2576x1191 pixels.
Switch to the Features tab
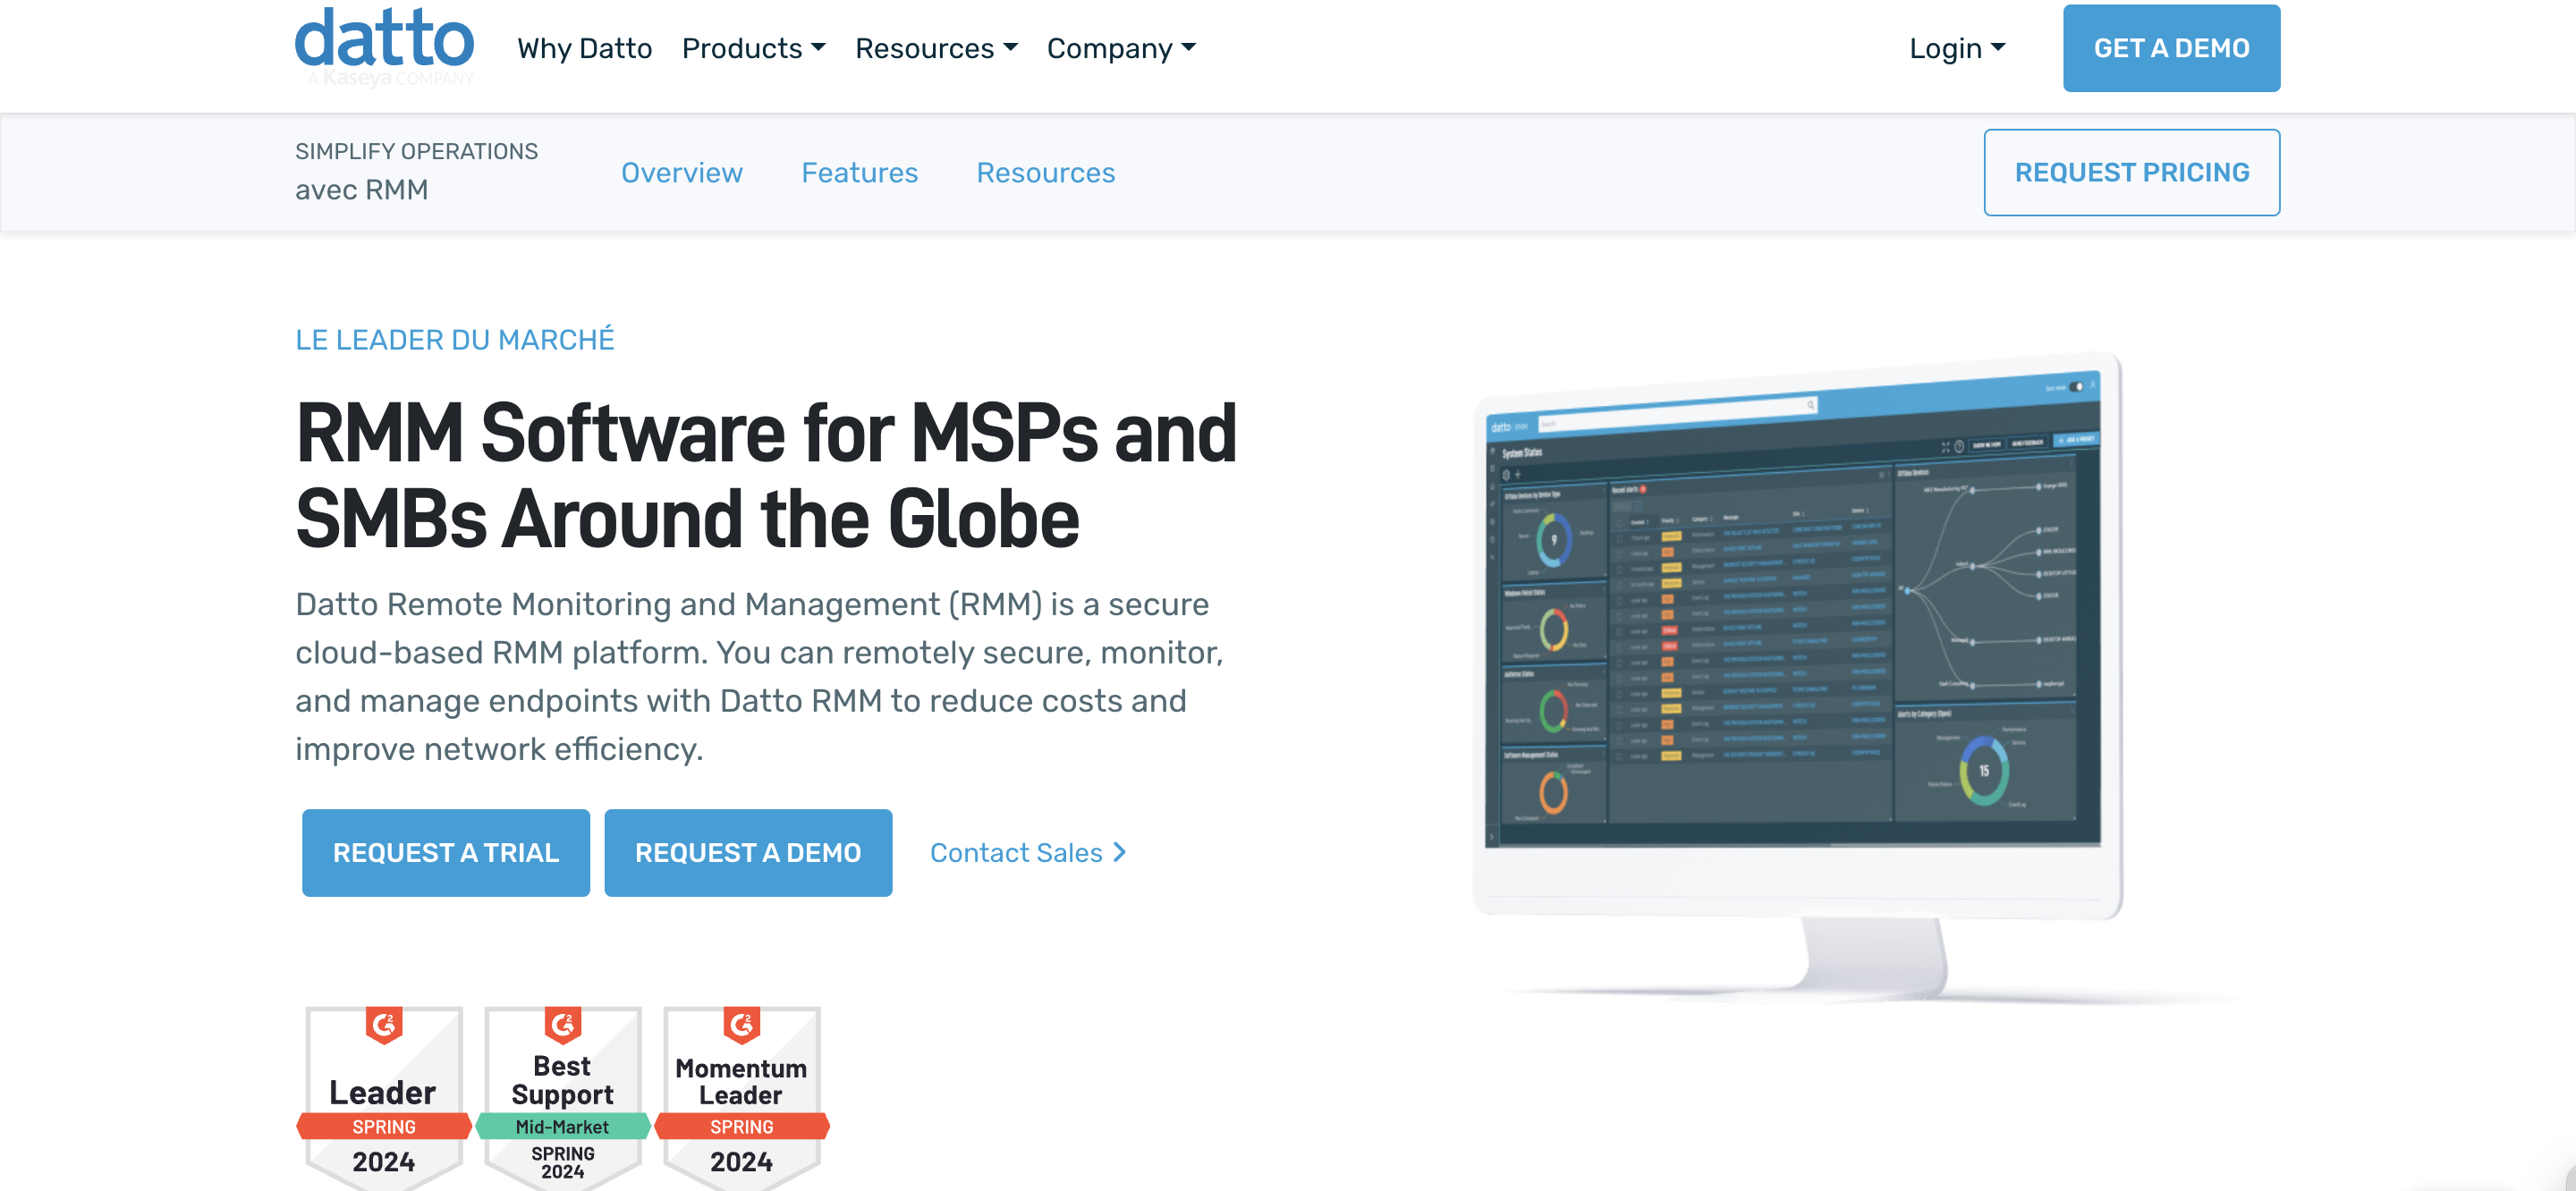click(x=859, y=172)
